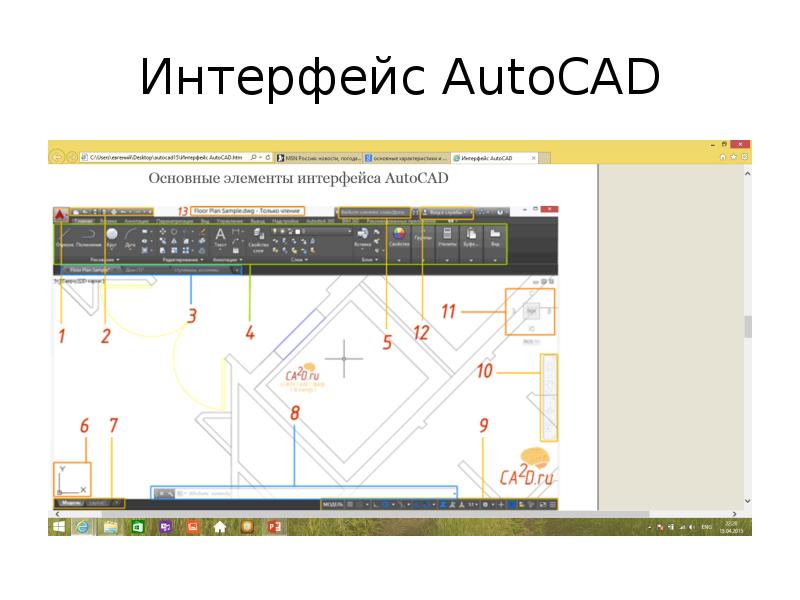Open the View panel (Вид) in ribbon

(495, 237)
